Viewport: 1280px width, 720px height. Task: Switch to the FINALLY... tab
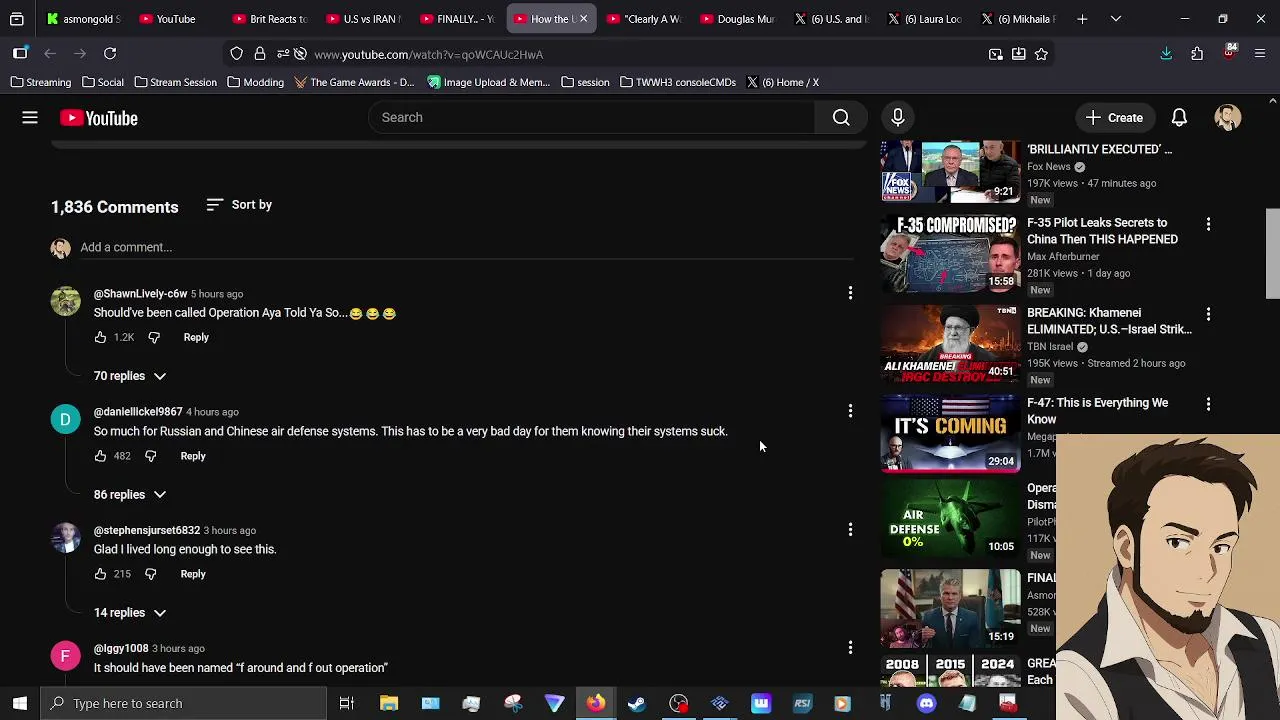coord(457,19)
